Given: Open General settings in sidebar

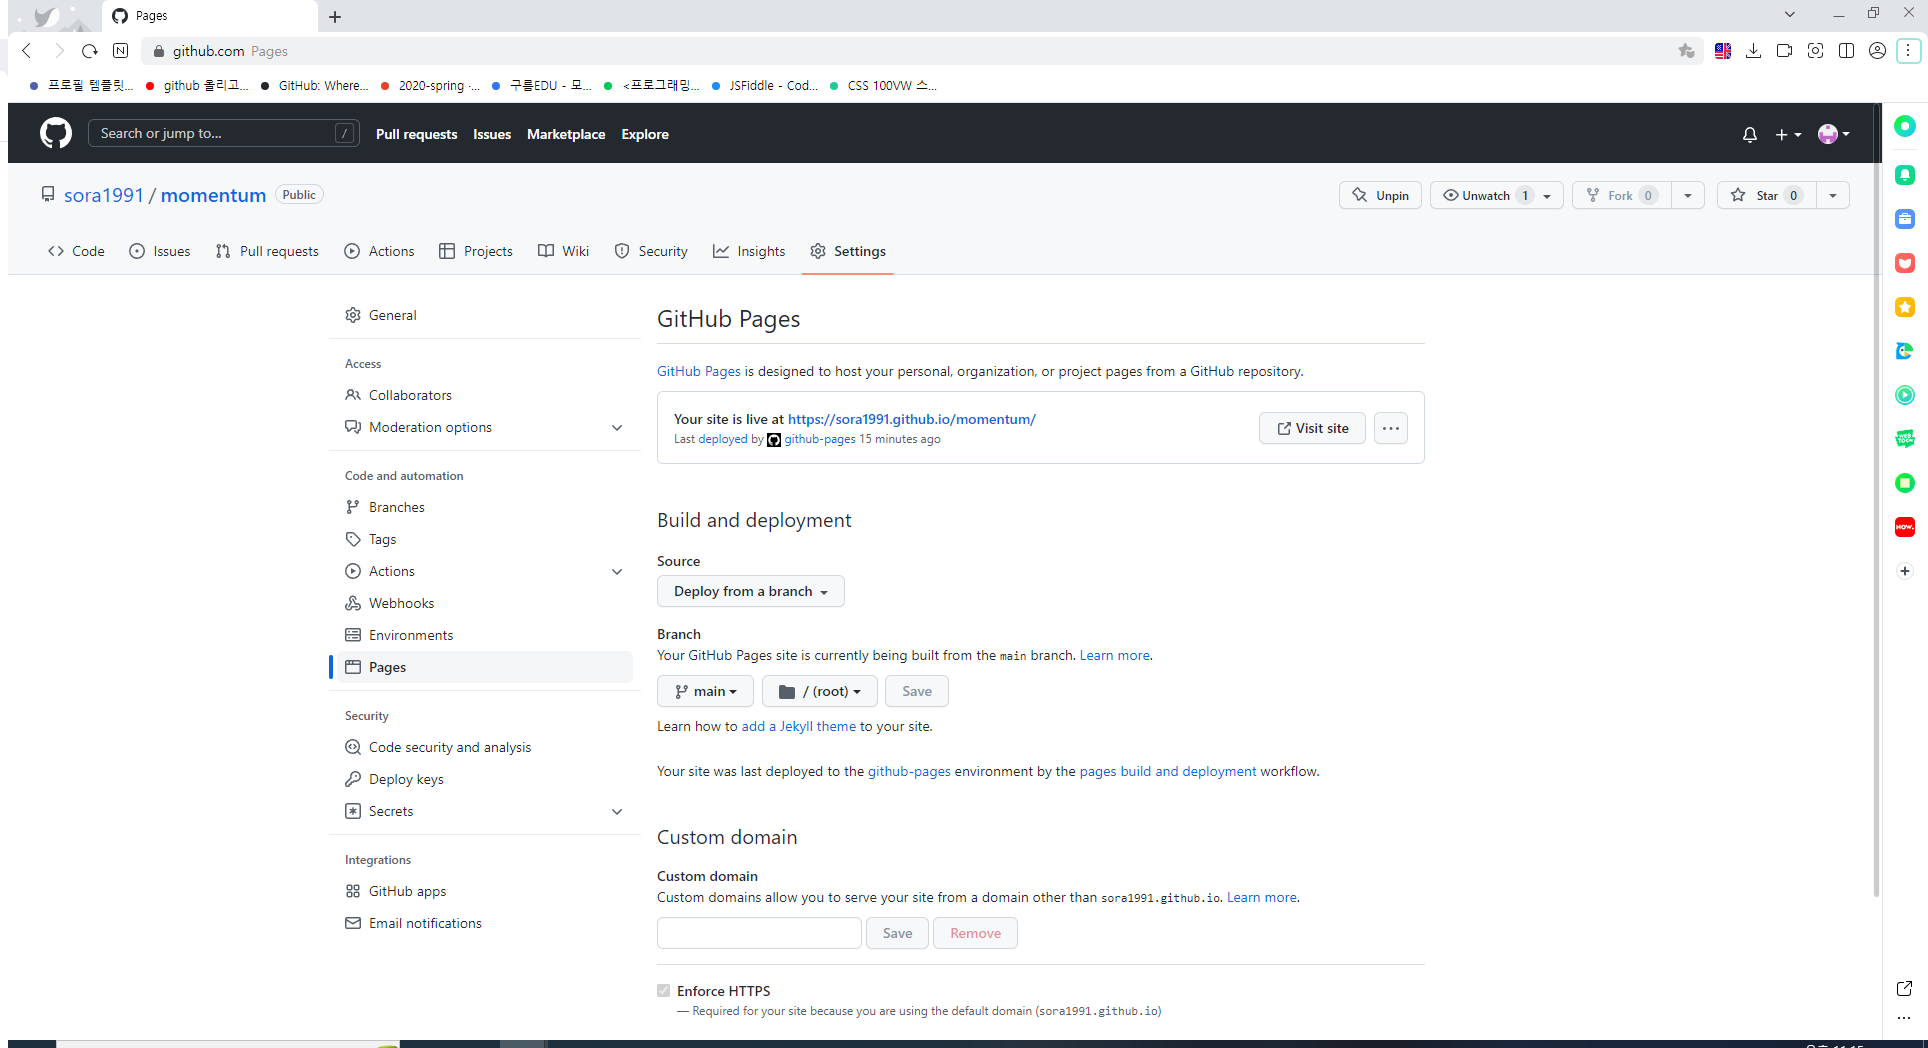Looking at the screenshot, I should pos(485,315).
